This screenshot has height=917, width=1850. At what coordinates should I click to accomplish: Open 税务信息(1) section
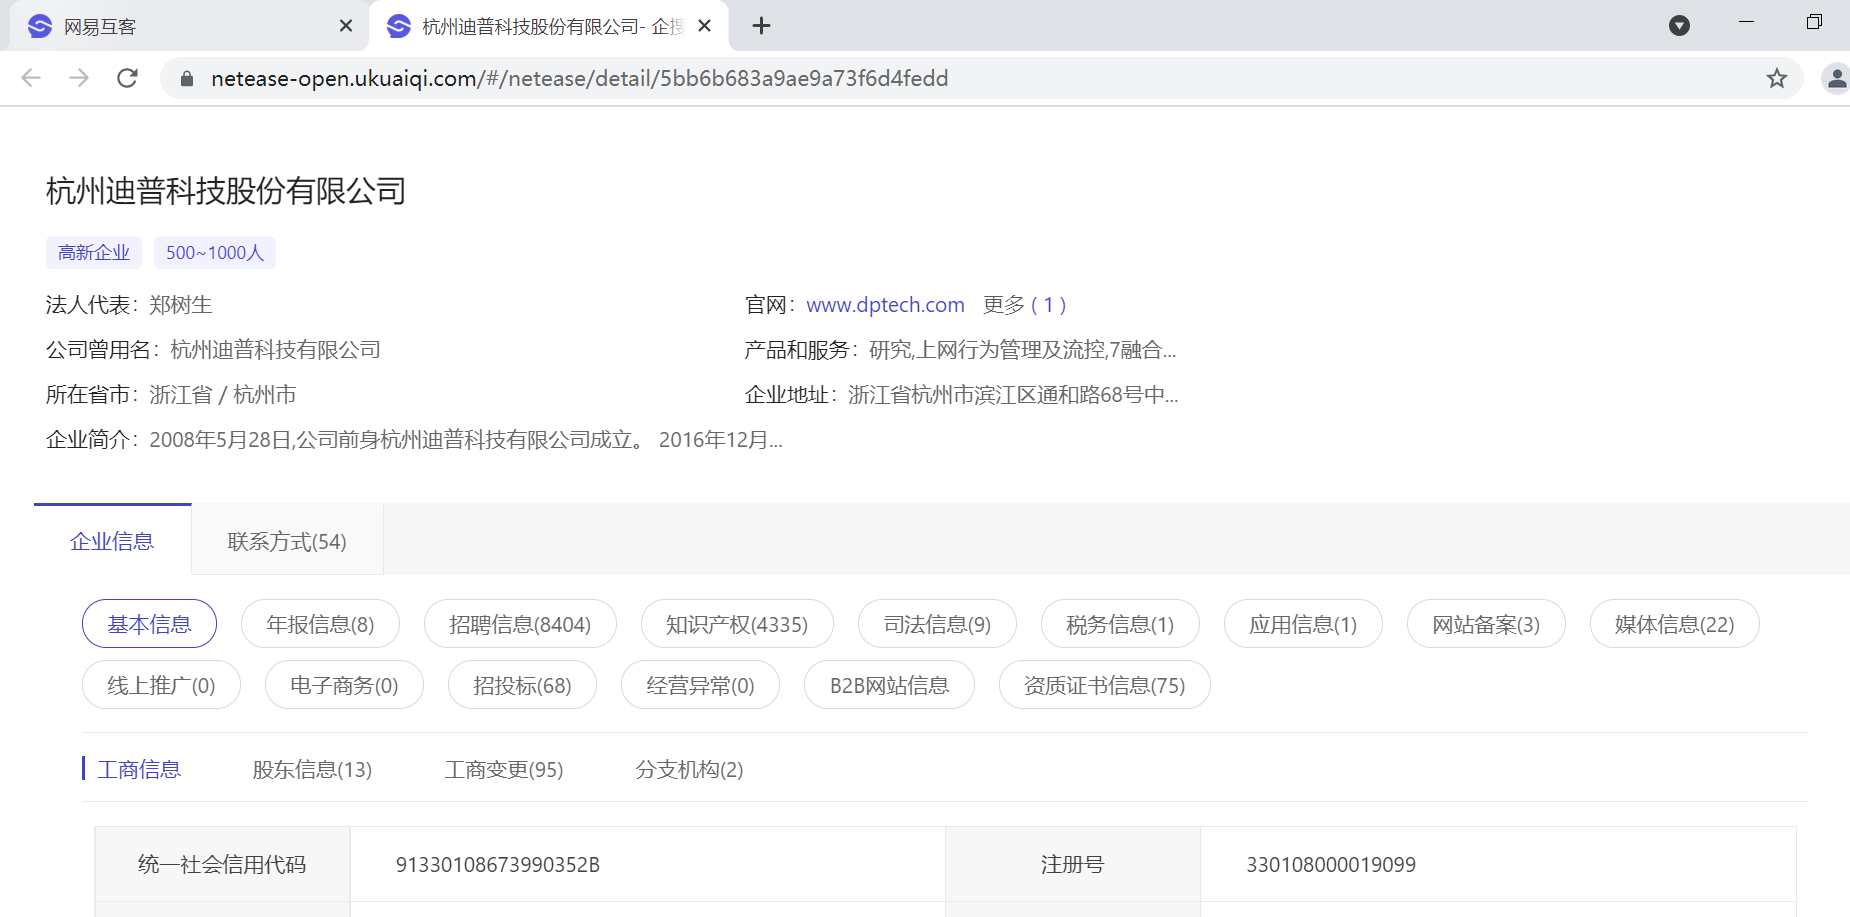(1120, 624)
